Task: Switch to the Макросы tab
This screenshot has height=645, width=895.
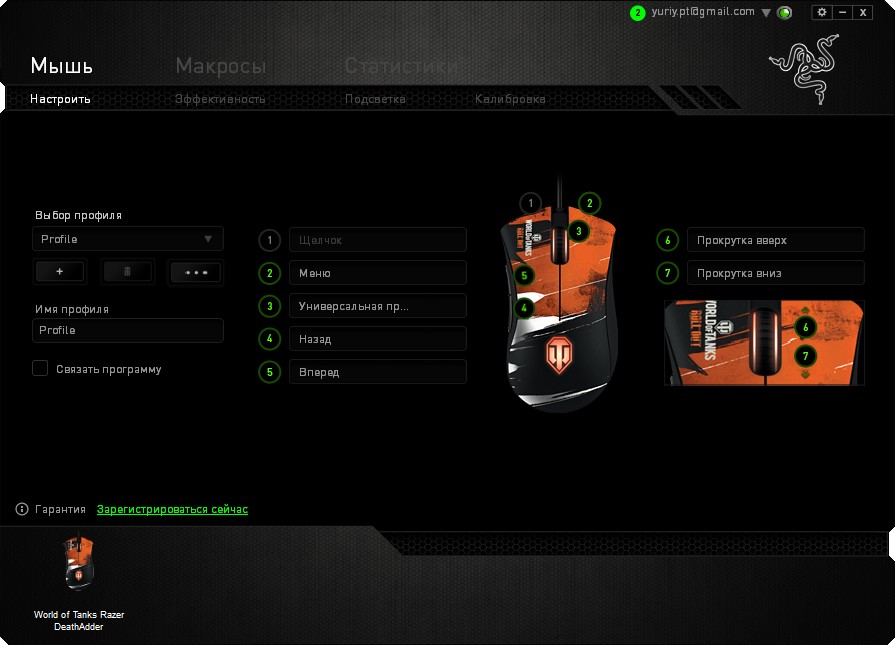Action: point(221,66)
